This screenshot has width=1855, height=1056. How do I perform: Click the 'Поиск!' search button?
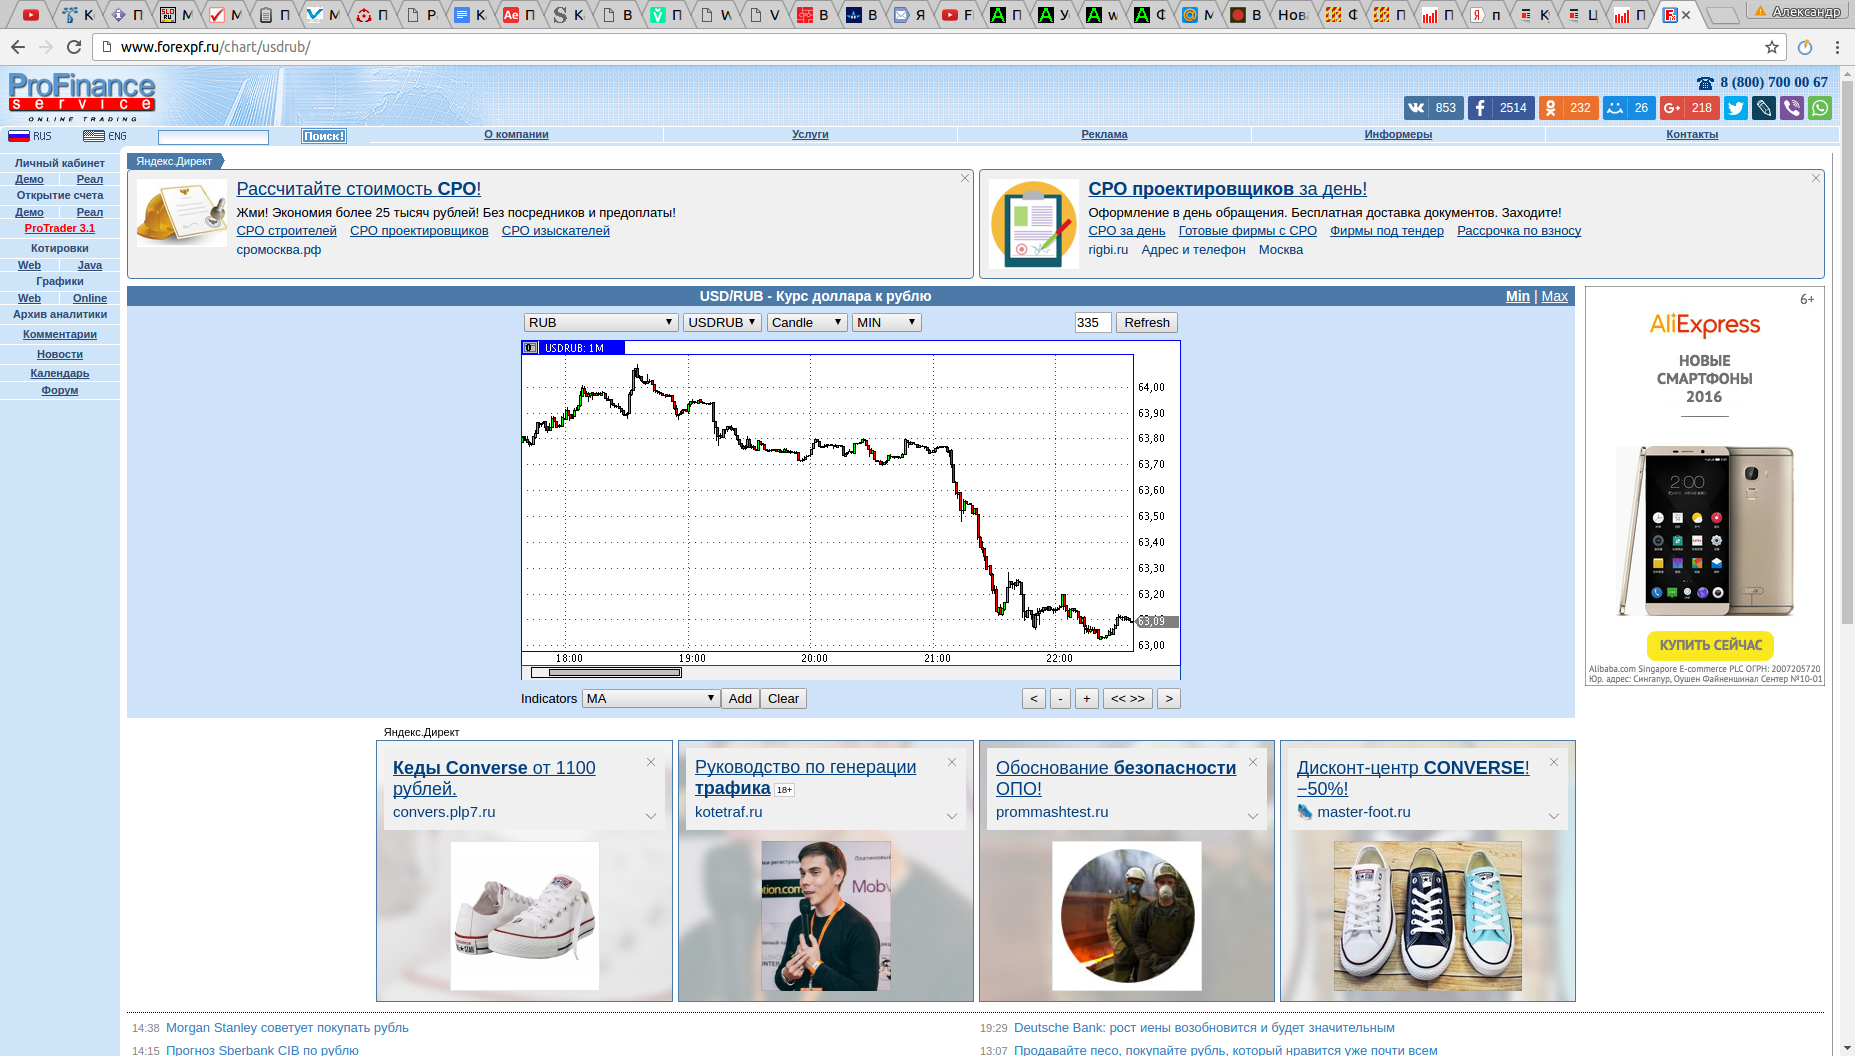click(x=324, y=136)
